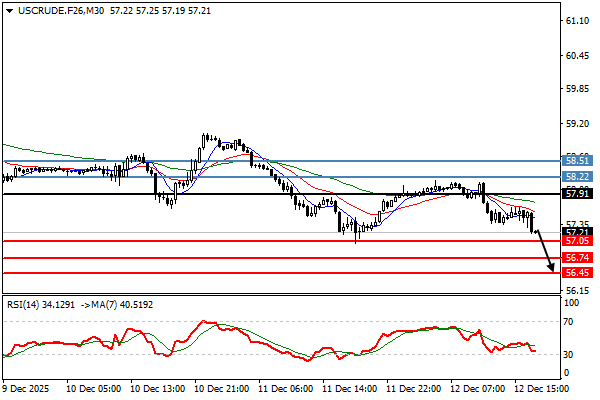This screenshot has width=600, height=400.
Task: Click the small triangle icon beside USCRUDE title
Action: pos(8,8)
